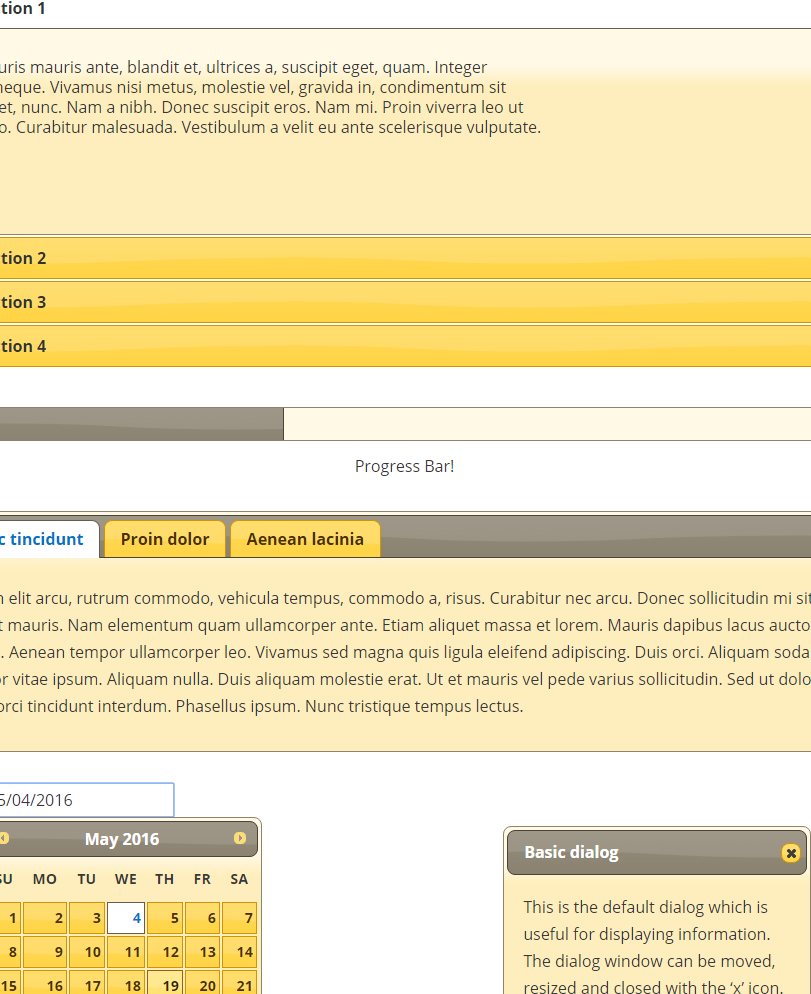Image resolution: width=811 pixels, height=994 pixels.
Task: Choose day 2 in the calendar
Action: pyautogui.click(x=45, y=918)
